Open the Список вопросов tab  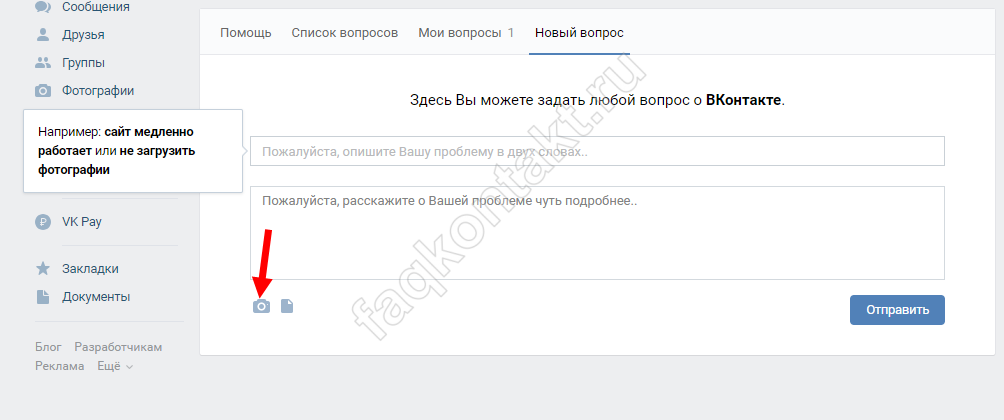[x=344, y=33]
